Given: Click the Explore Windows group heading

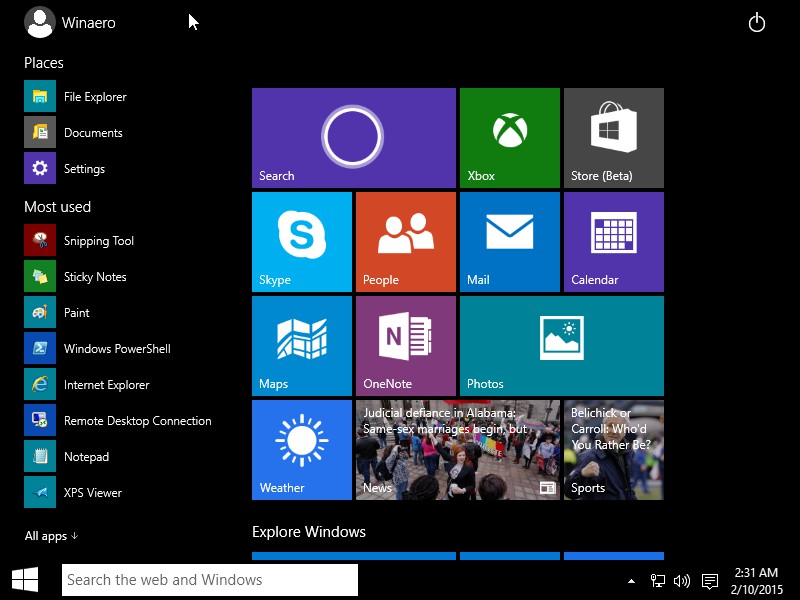Looking at the screenshot, I should (309, 532).
